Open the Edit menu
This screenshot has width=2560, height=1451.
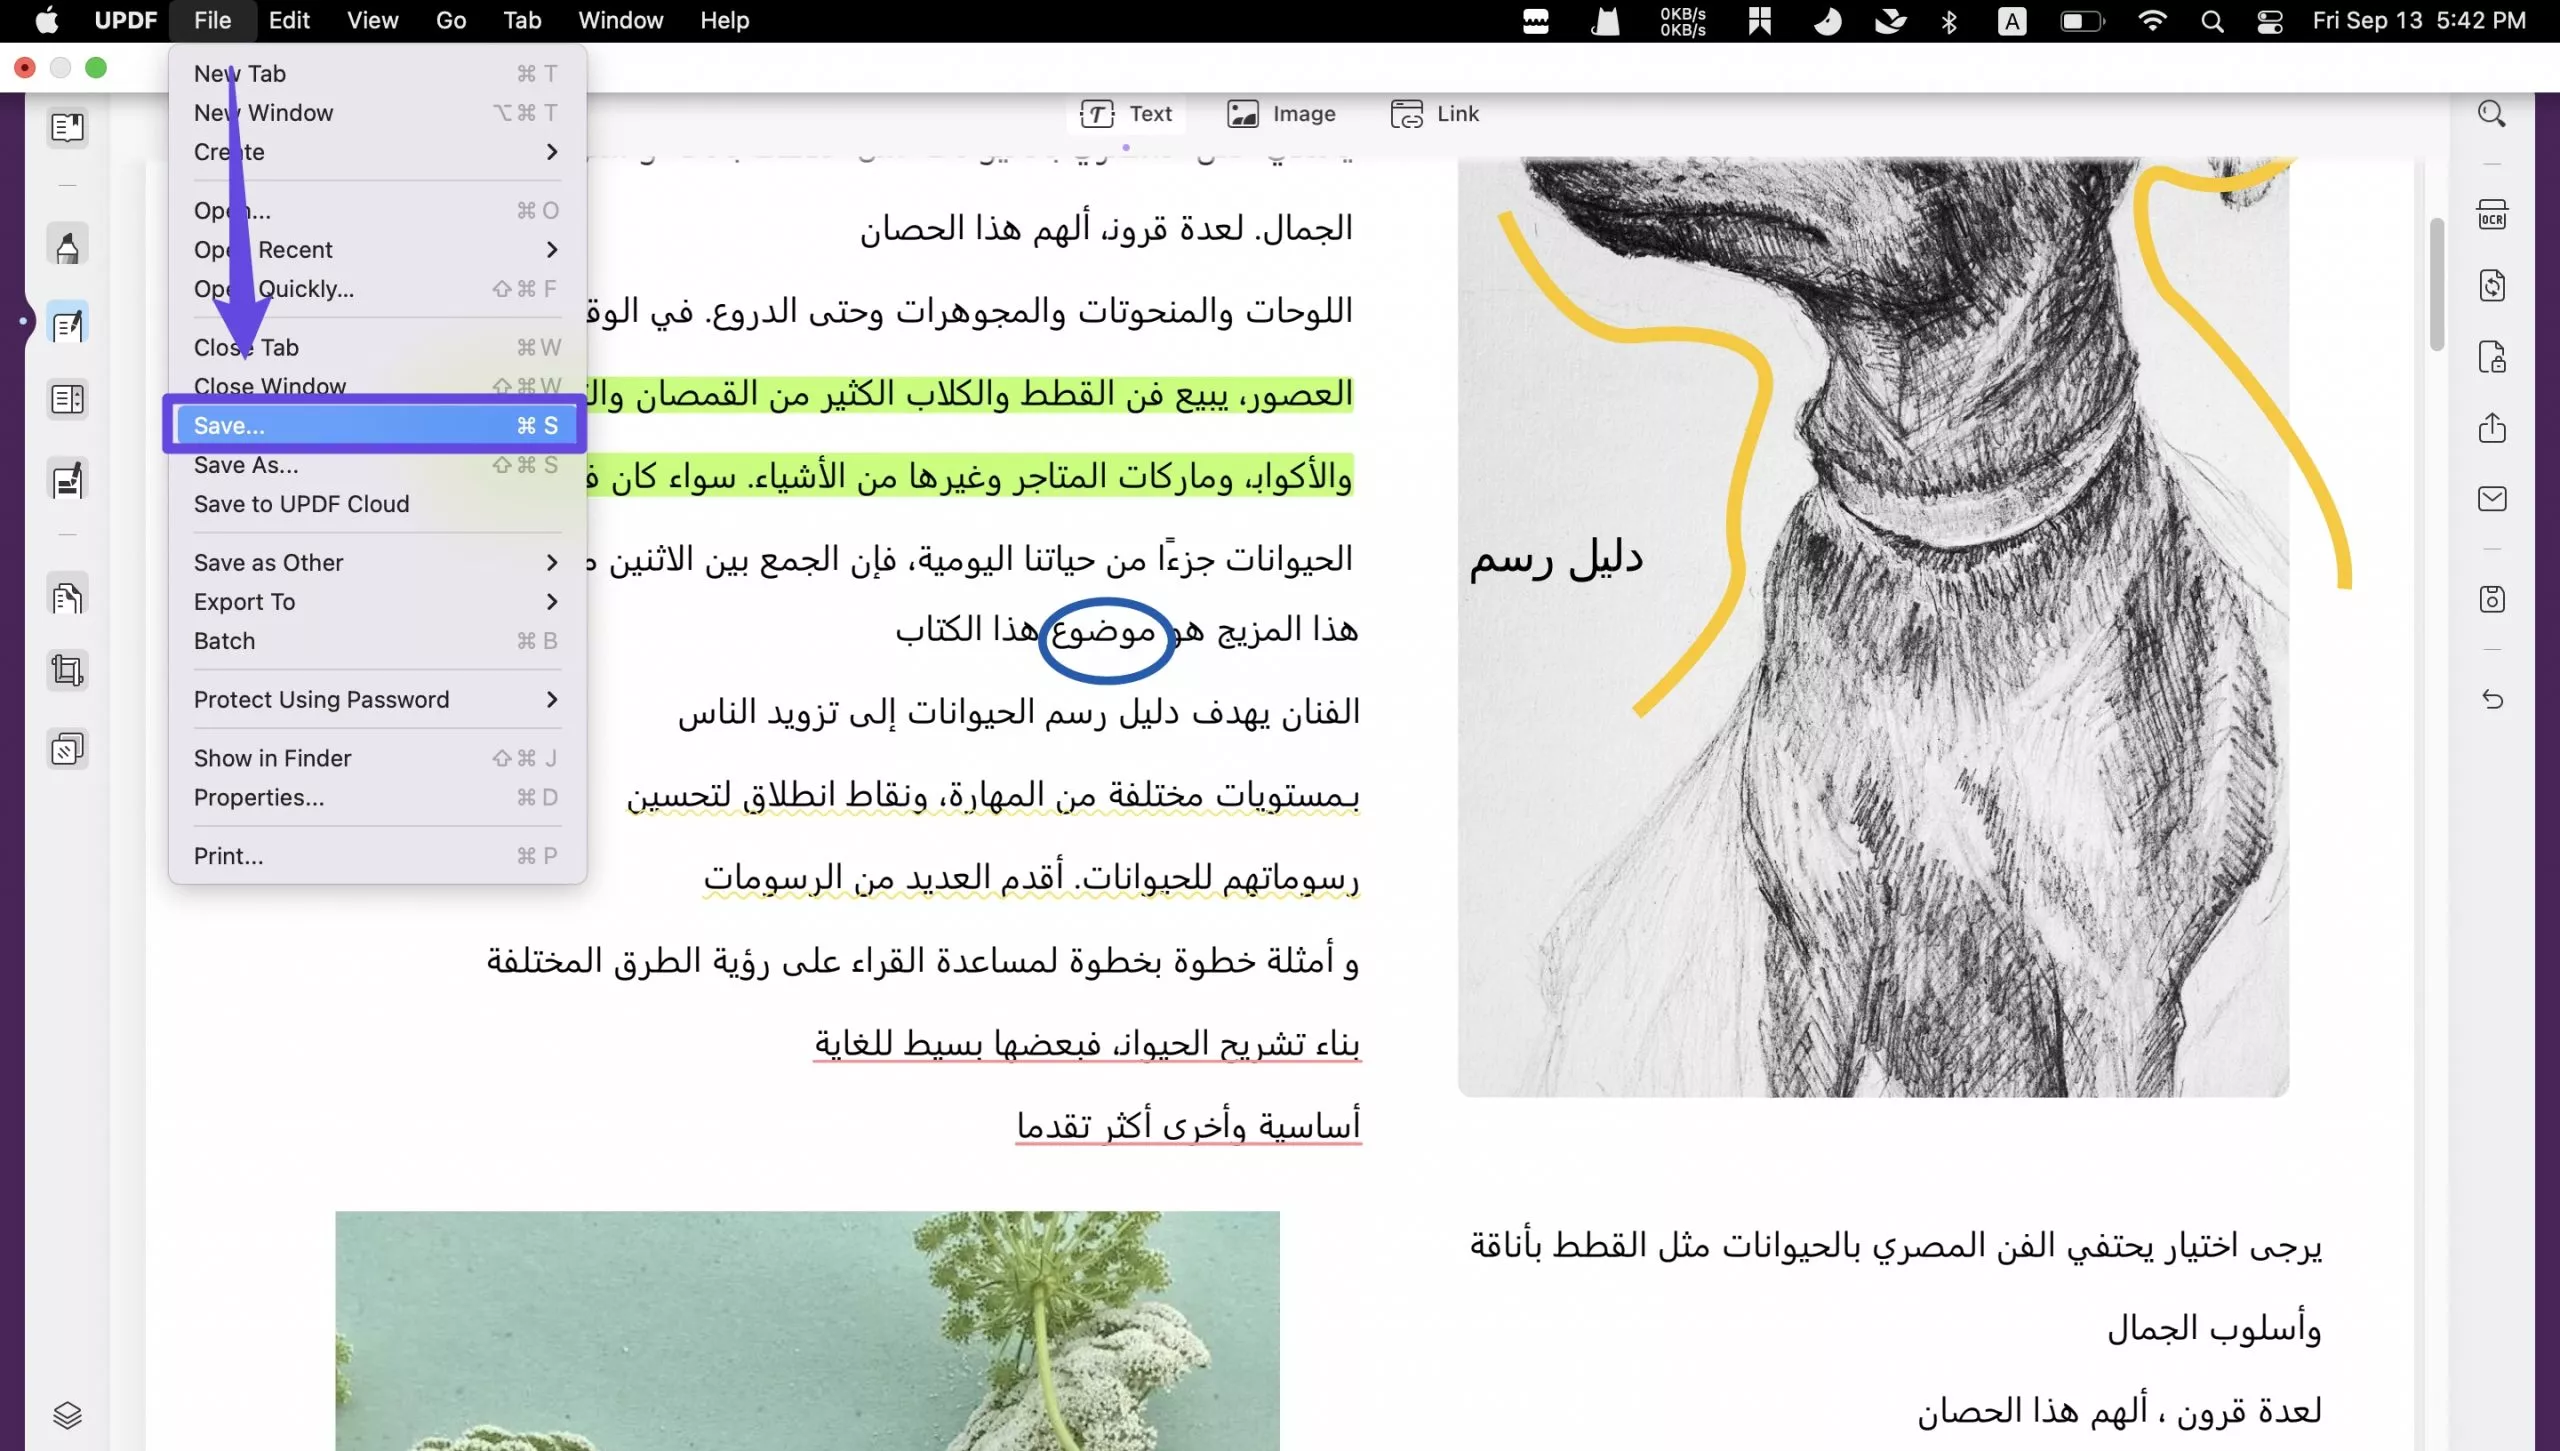tap(288, 20)
